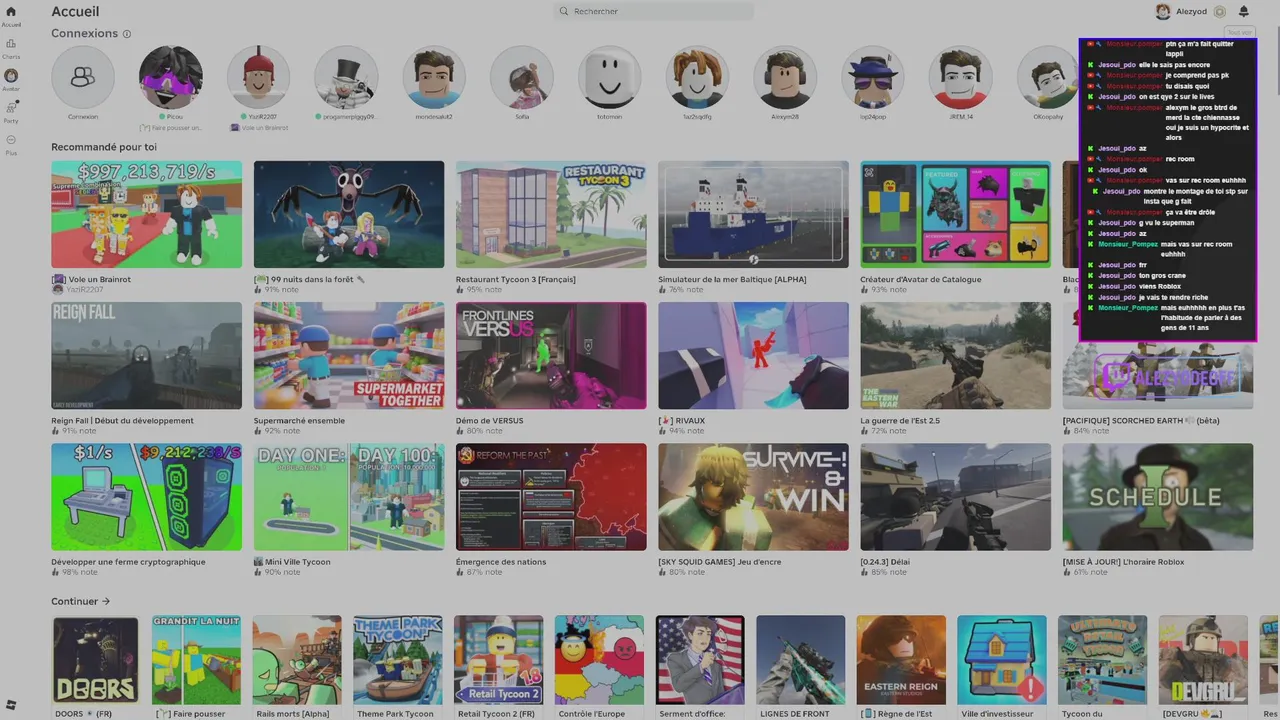Open Vole un Brainrot game thumbnail

click(147, 214)
